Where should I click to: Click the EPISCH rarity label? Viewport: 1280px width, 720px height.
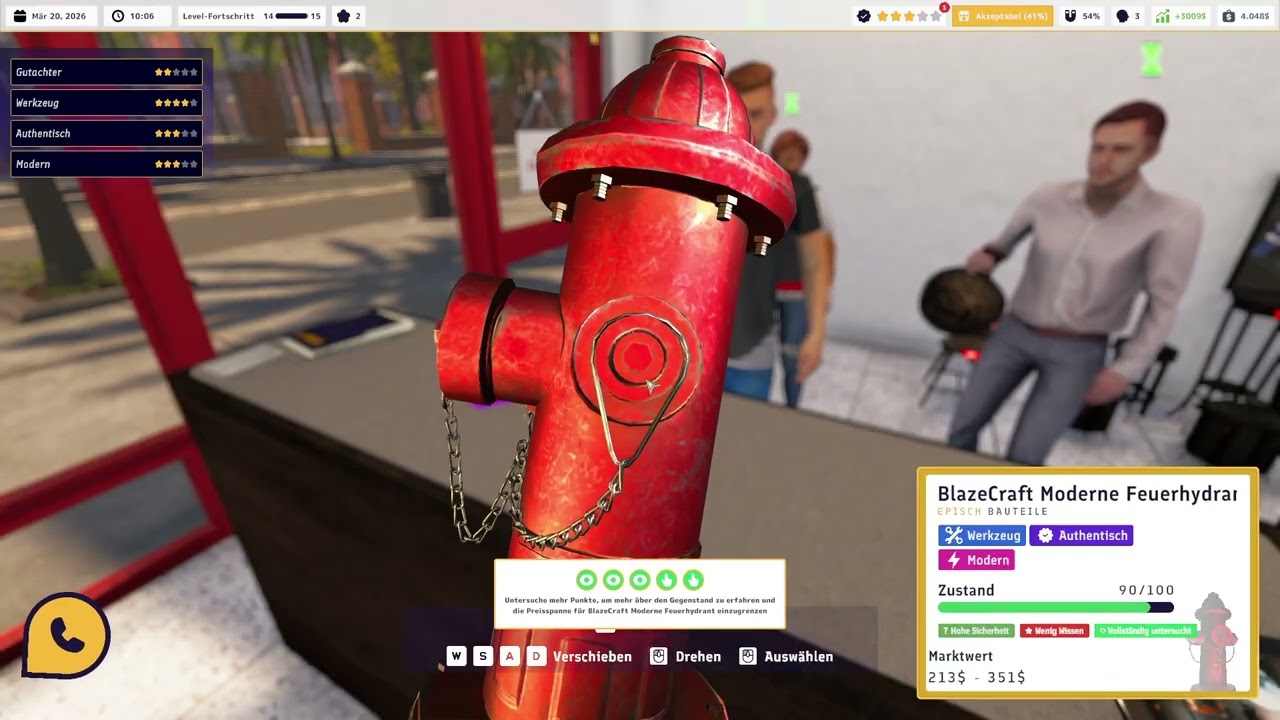coord(960,512)
